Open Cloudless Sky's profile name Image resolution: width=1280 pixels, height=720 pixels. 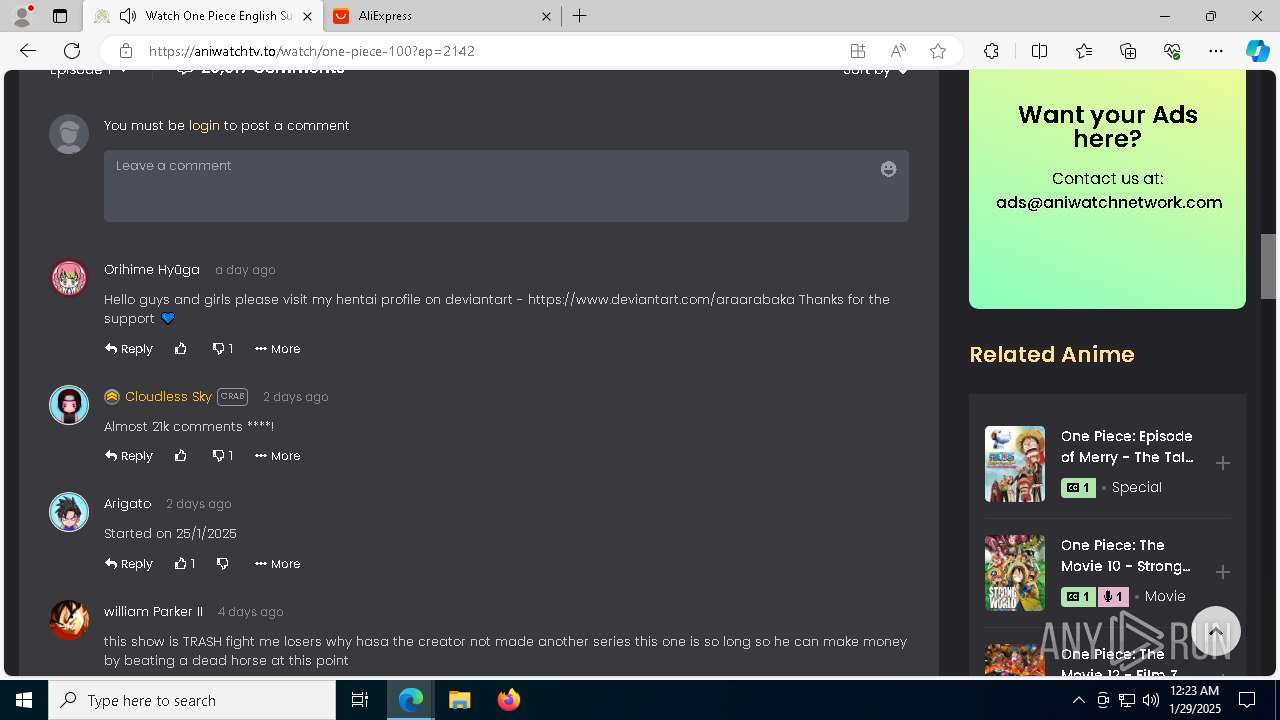(x=168, y=397)
